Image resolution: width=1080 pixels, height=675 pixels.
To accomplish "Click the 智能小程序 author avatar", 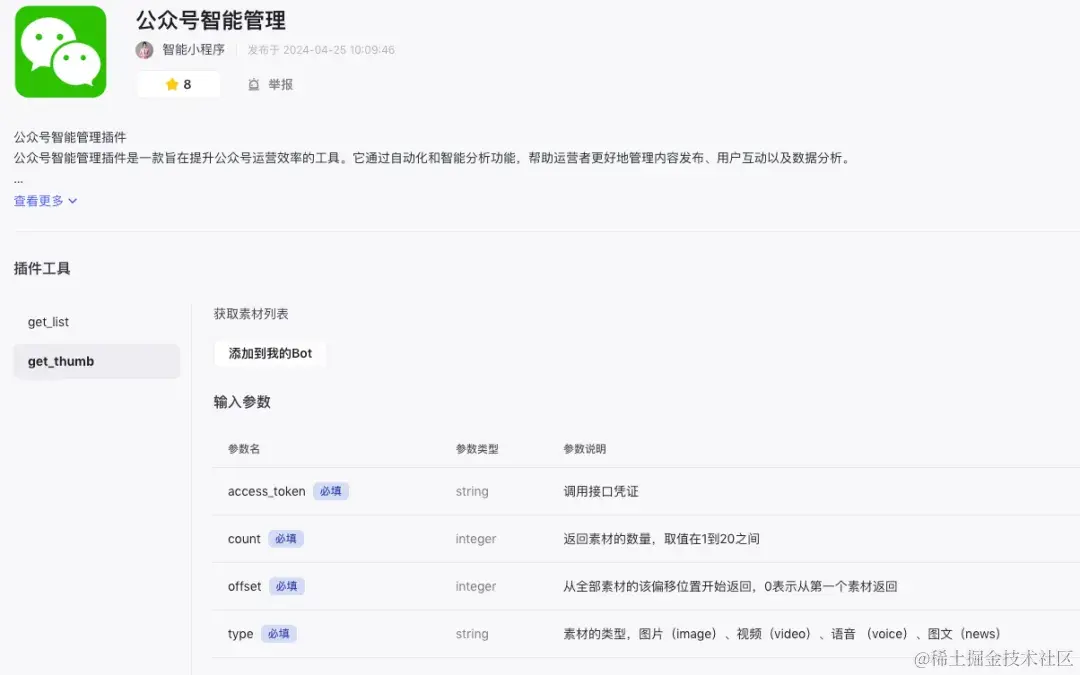I will (143, 50).
